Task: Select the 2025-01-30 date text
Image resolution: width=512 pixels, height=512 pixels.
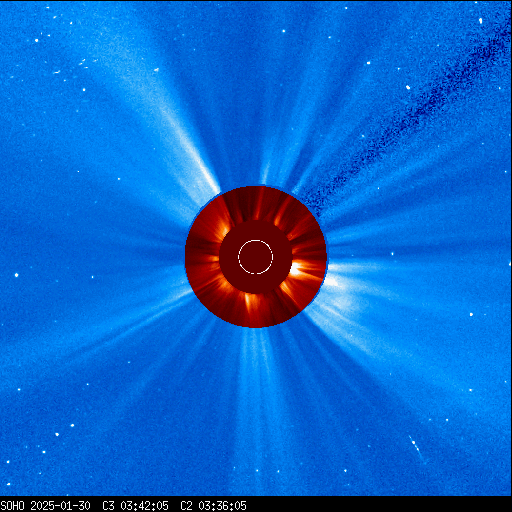Action: (x=60, y=506)
